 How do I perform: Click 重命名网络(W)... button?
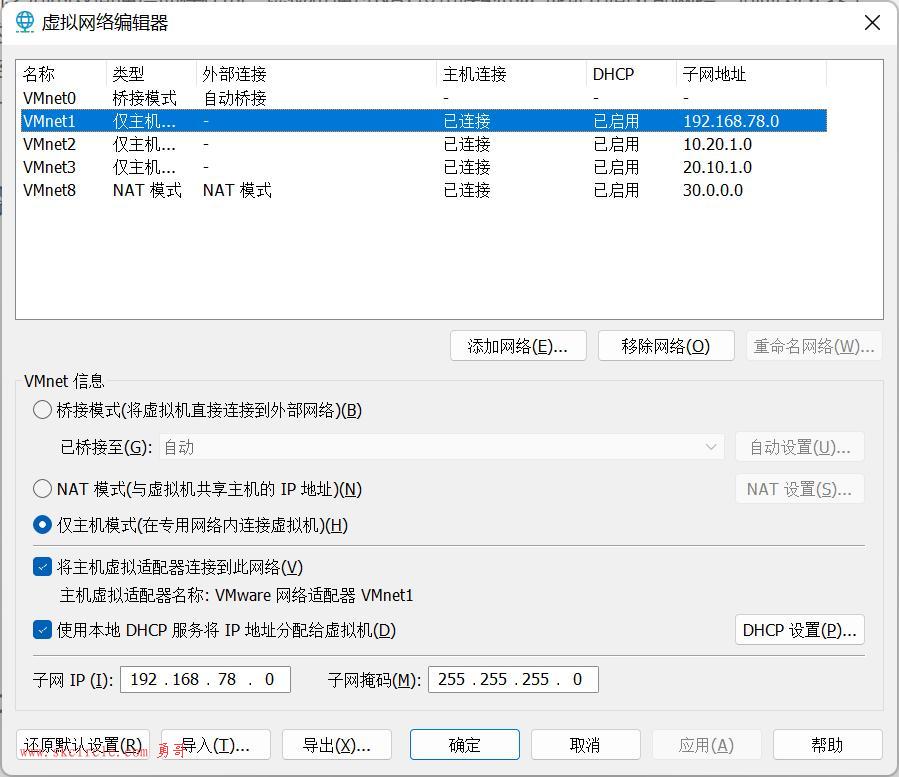[x=814, y=346]
